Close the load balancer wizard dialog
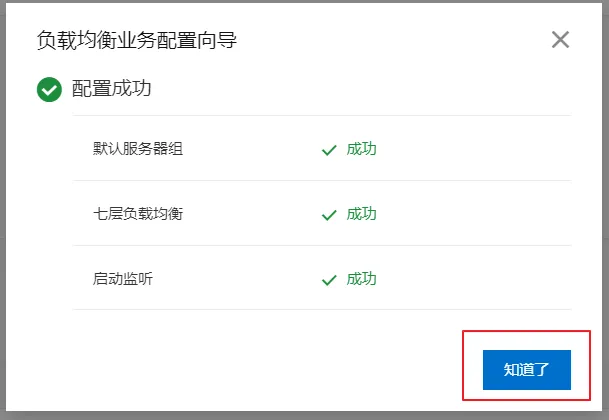Image resolution: width=609 pixels, height=420 pixels. pyautogui.click(x=560, y=40)
